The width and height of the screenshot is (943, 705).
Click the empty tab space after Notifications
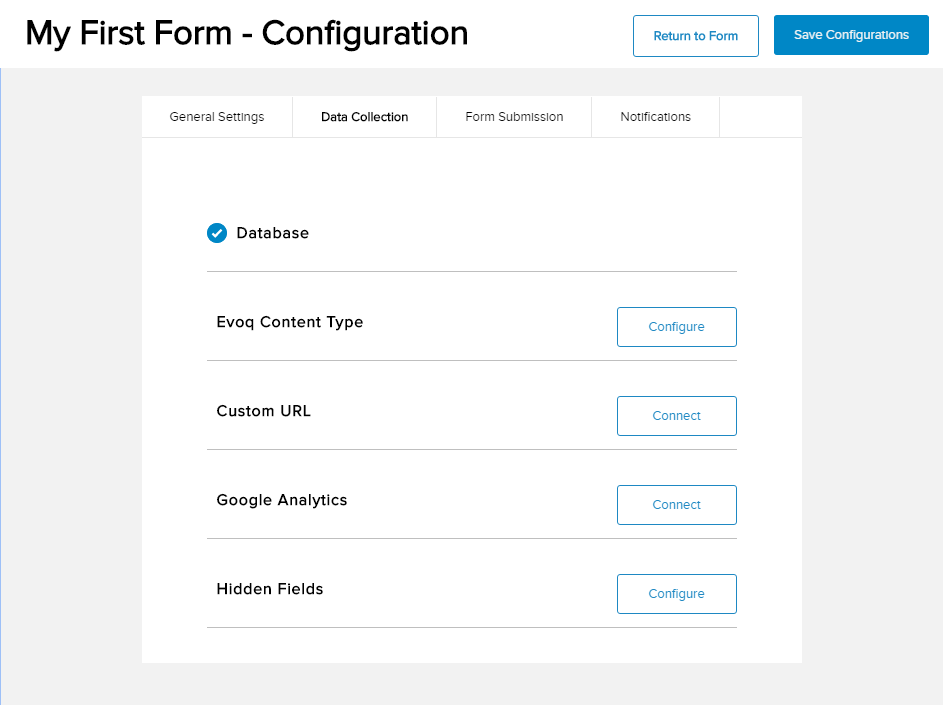(x=760, y=117)
